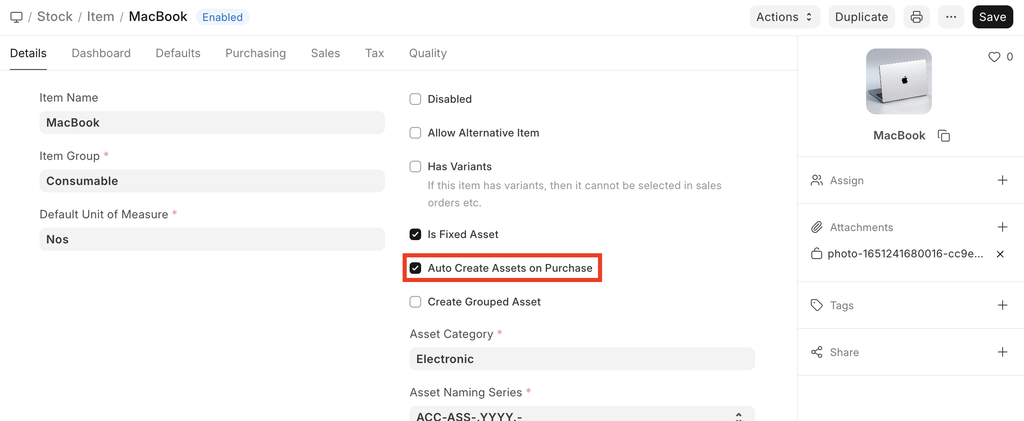Check Allow Alternative Item

coord(416,133)
